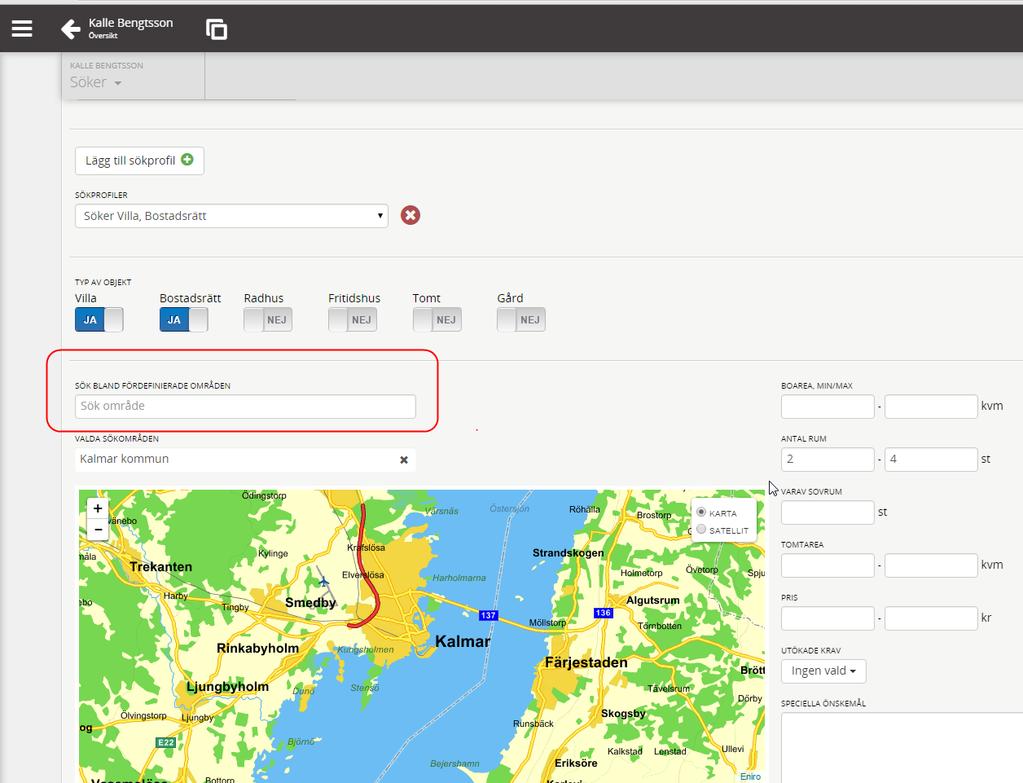The image size is (1023, 783).
Task: Click the Pris minimum field
Action: point(827,618)
